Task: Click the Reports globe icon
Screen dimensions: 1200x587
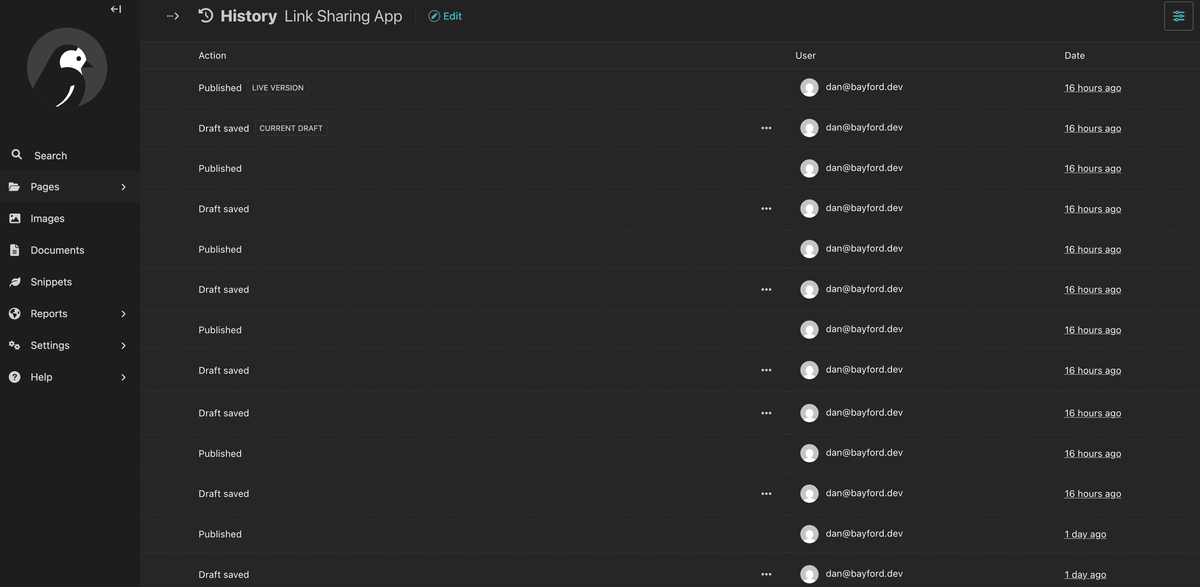Action: (14, 313)
